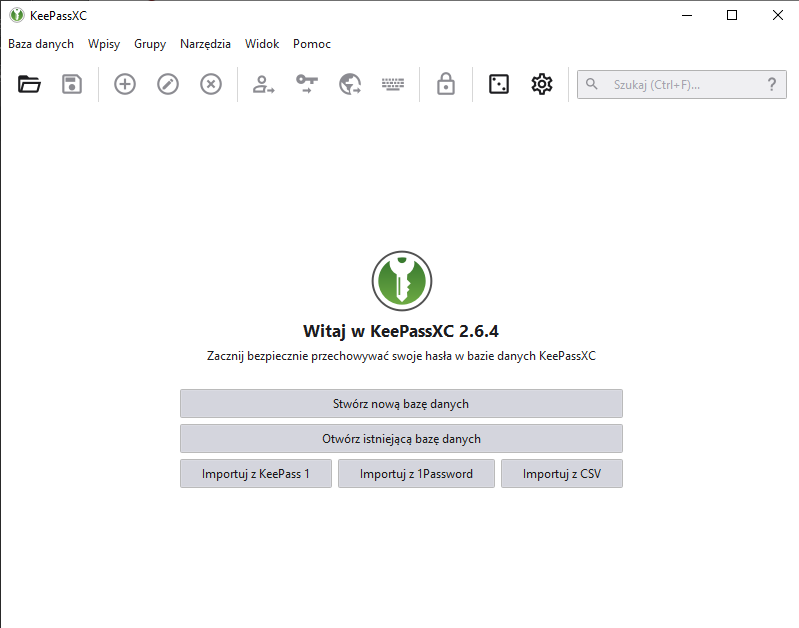This screenshot has width=799, height=628.
Task: Lock database with the padlock icon
Action: tap(446, 84)
